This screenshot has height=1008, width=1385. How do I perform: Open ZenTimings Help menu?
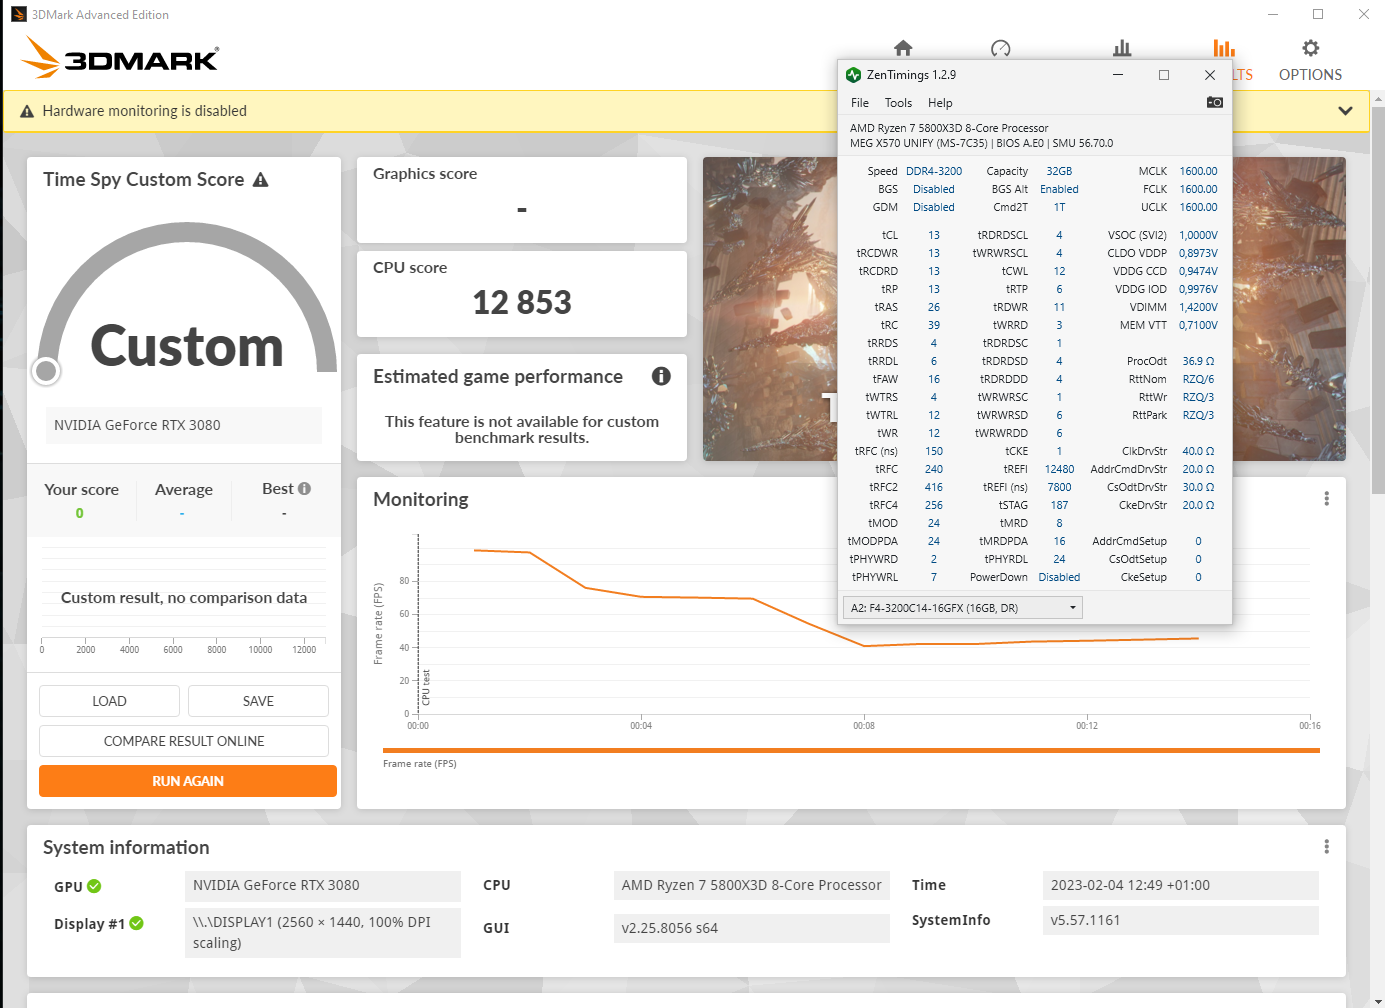click(940, 103)
